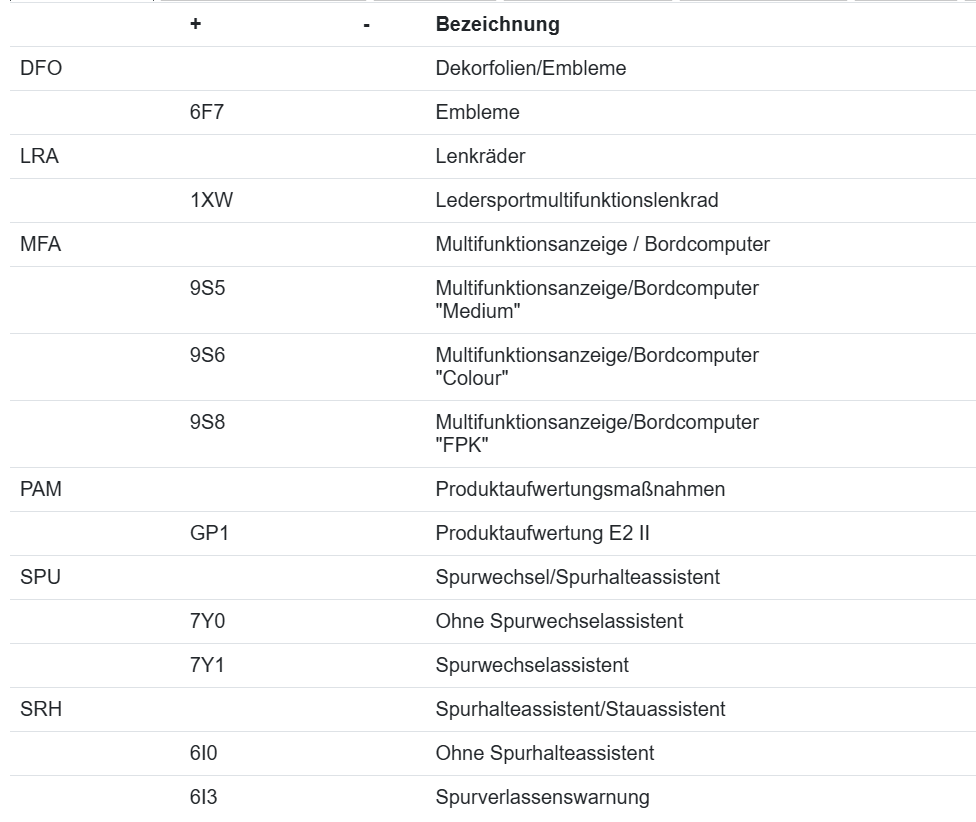Click option code 7Y0
Image resolution: width=976 pixels, height=822 pixels.
(x=207, y=621)
